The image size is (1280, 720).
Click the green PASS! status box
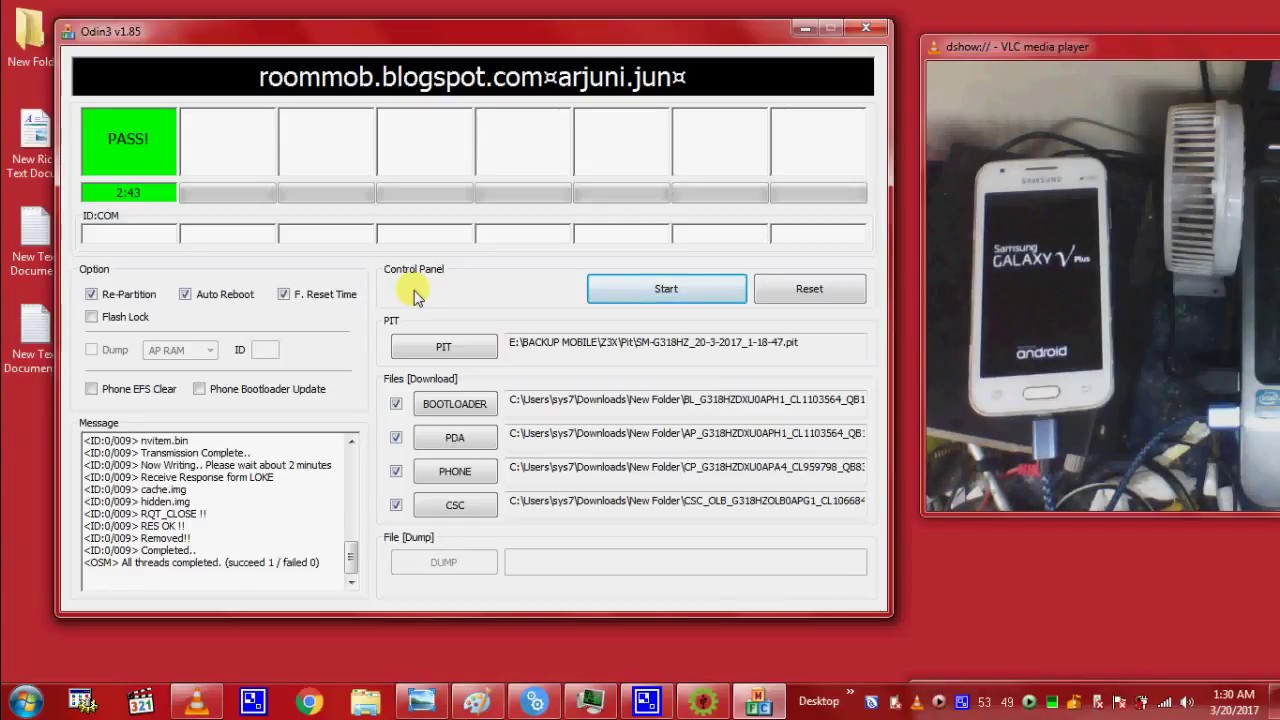click(x=128, y=140)
